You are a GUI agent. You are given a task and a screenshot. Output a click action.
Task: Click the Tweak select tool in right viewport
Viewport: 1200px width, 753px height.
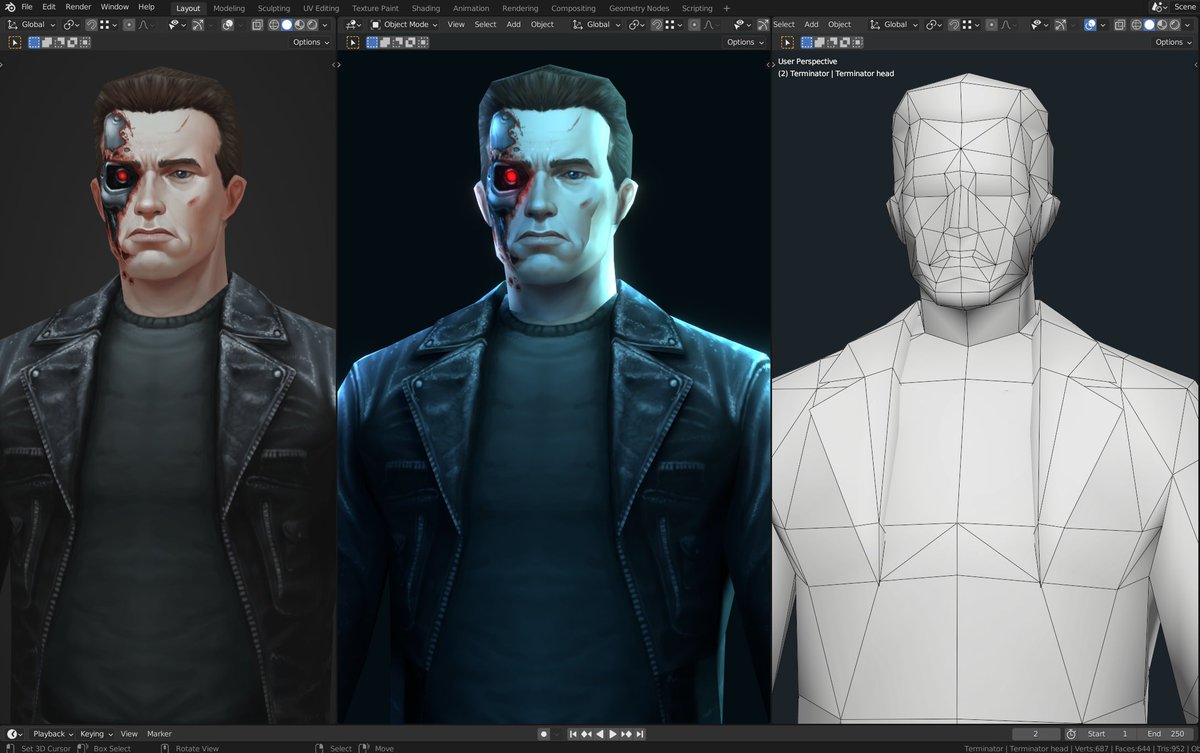click(x=787, y=42)
